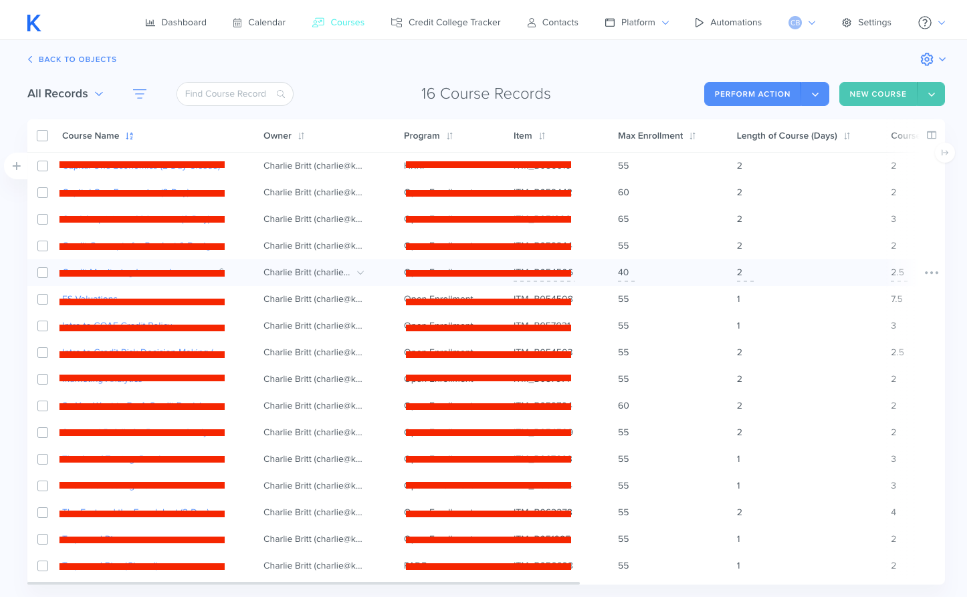Open owner dropdown on highlighted row

pos(360,273)
